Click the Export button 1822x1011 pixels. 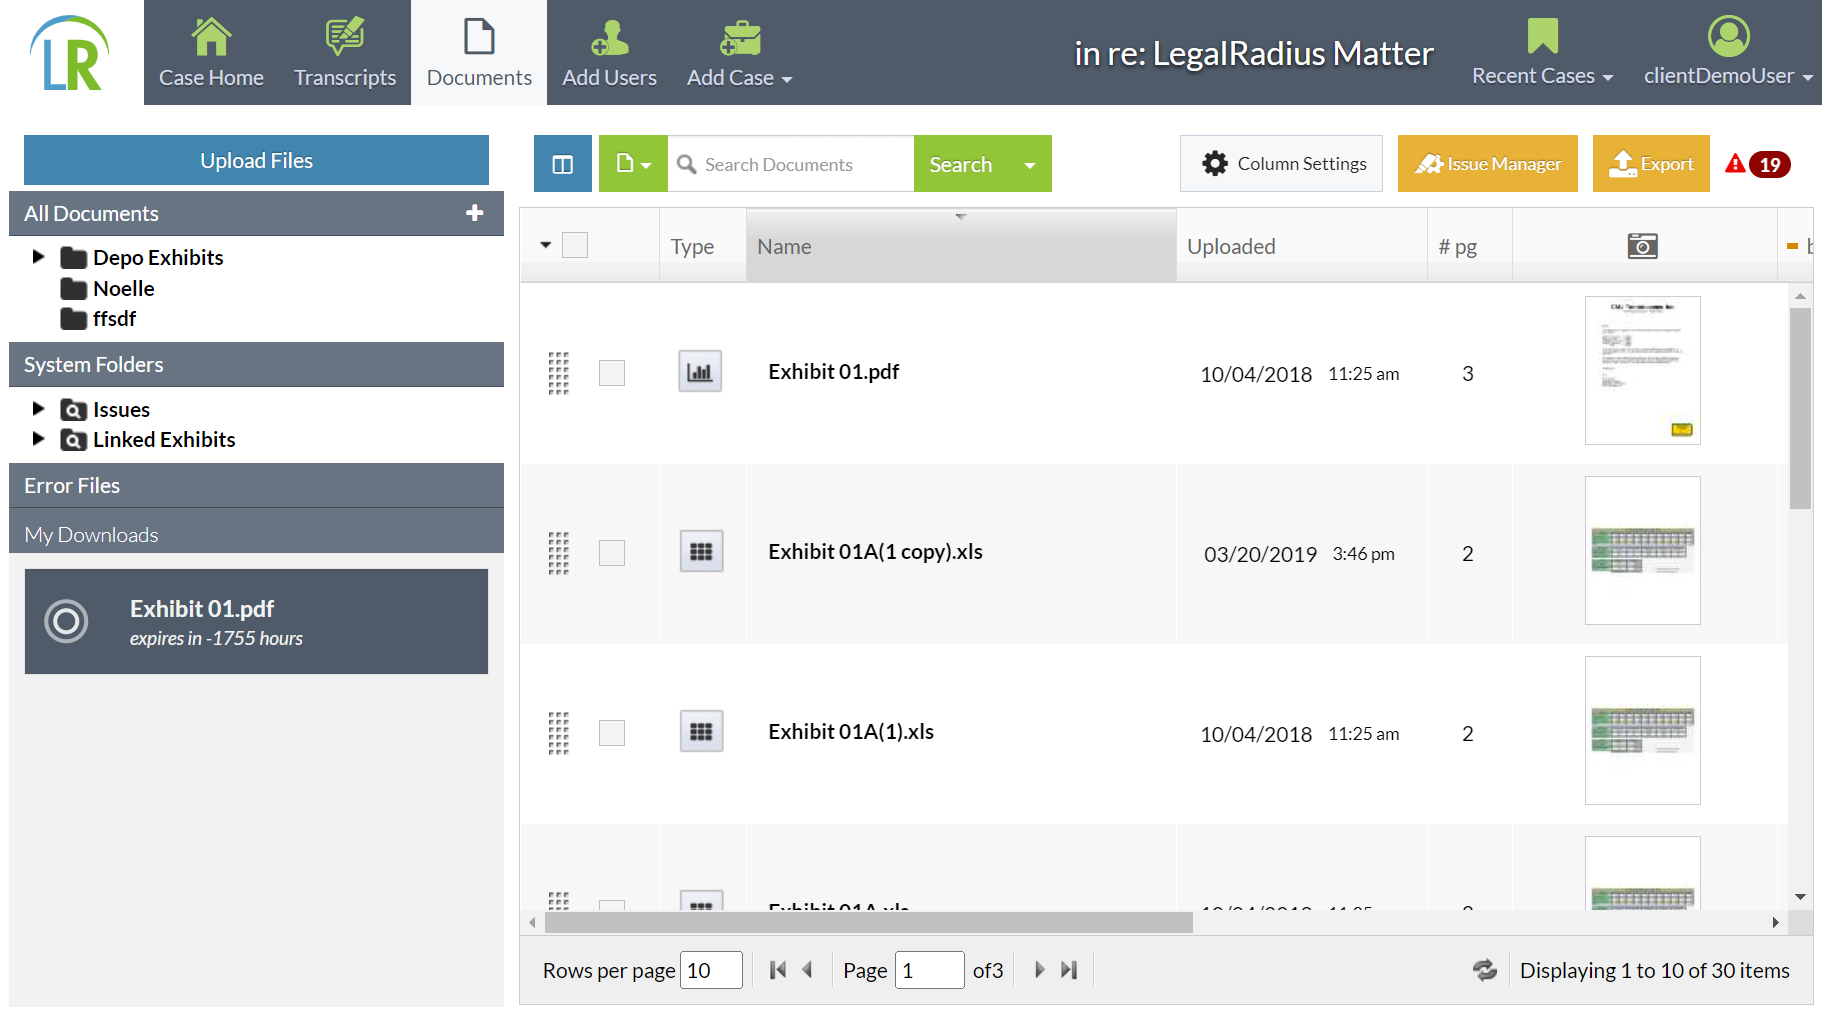[1651, 163]
